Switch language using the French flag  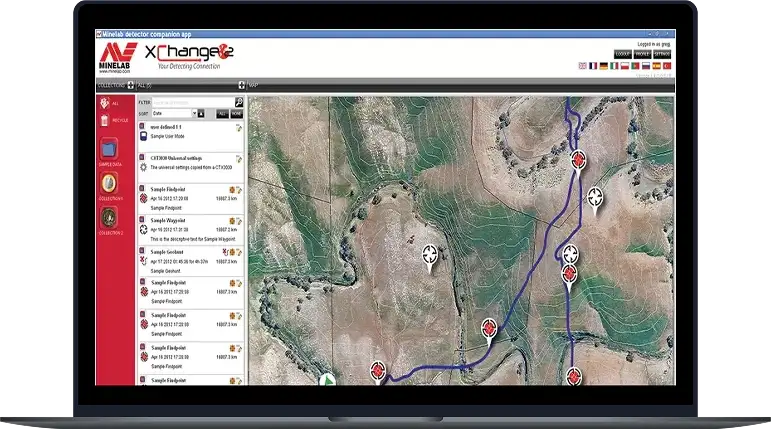pos(593,66)
